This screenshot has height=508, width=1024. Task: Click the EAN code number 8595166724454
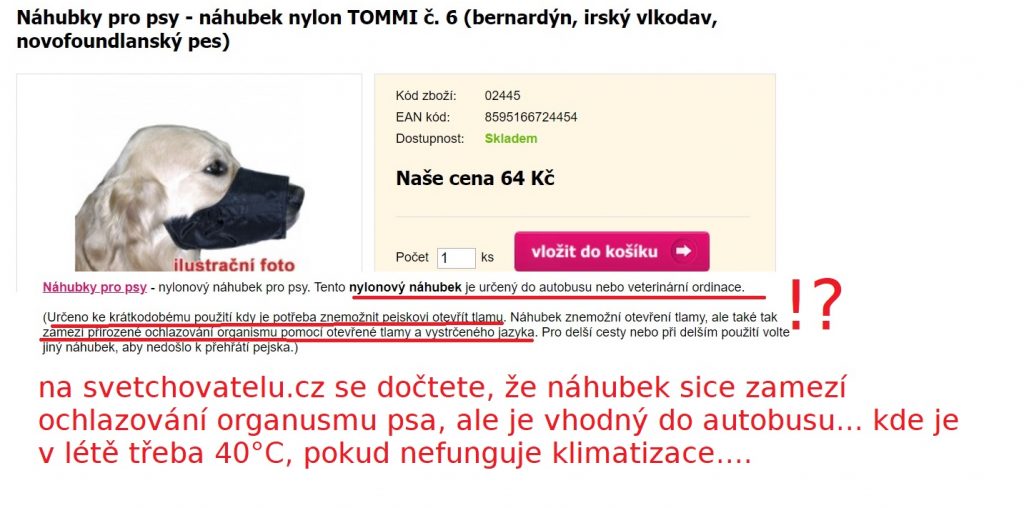(531, 118)
